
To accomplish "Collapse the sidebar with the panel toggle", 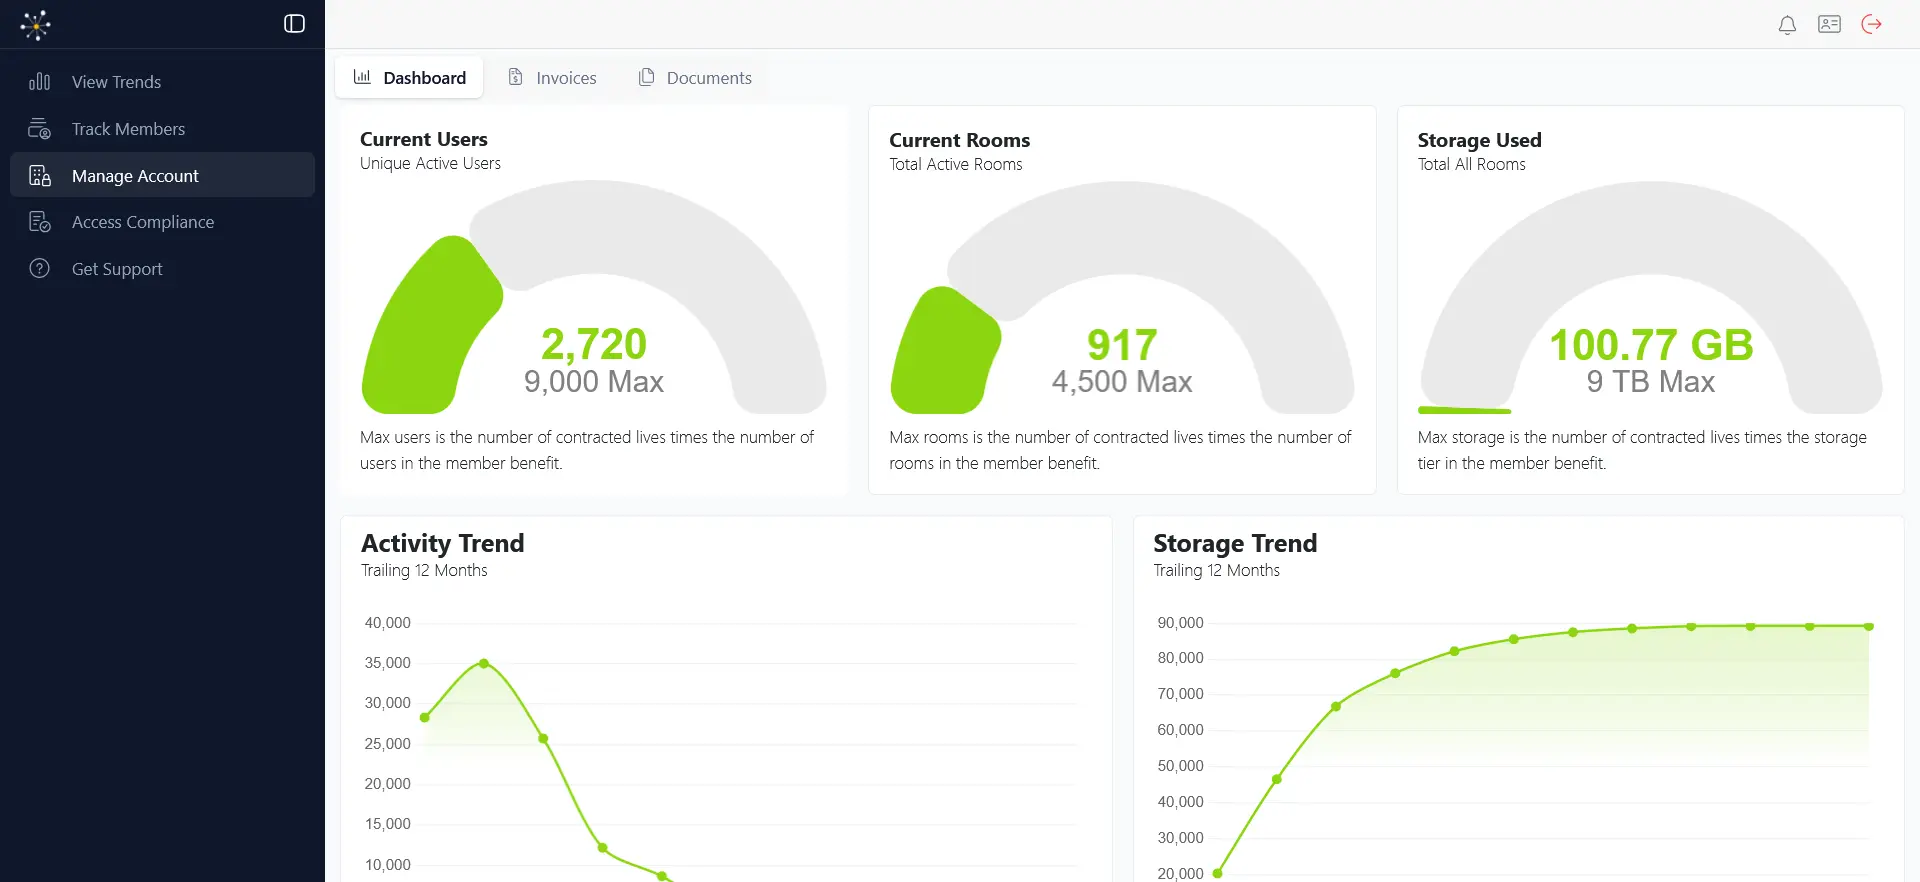I will (294, 24).
